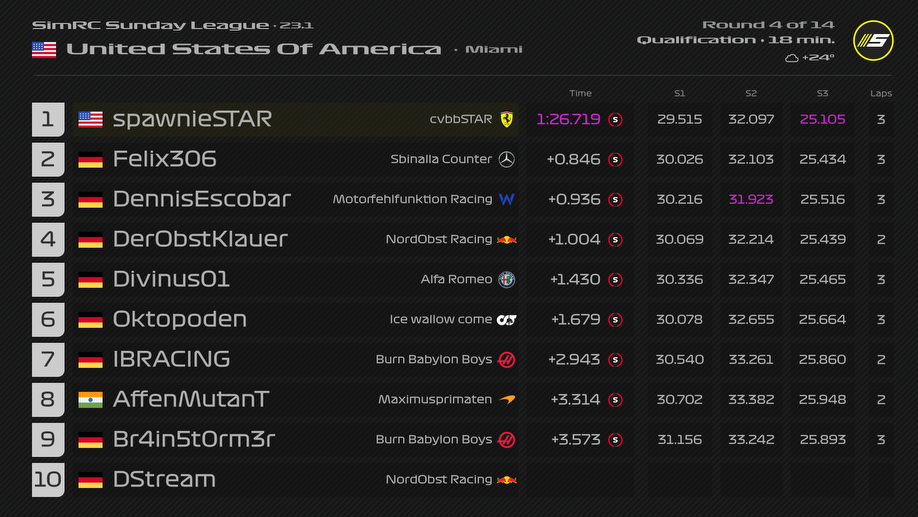The height and width of the screenshot is (517, 918).
Task: Click the Mercedes logo beside Sbinalla Counter
Action: click(507, 159)
